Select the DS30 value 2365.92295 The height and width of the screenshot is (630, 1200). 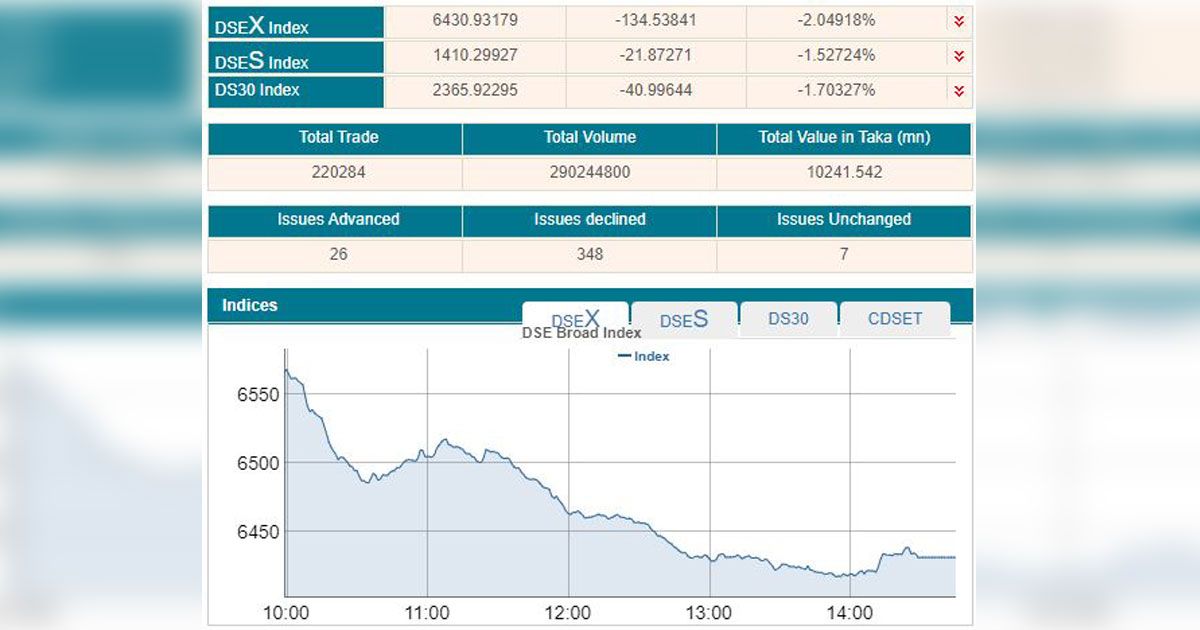(x=475, y=90)
